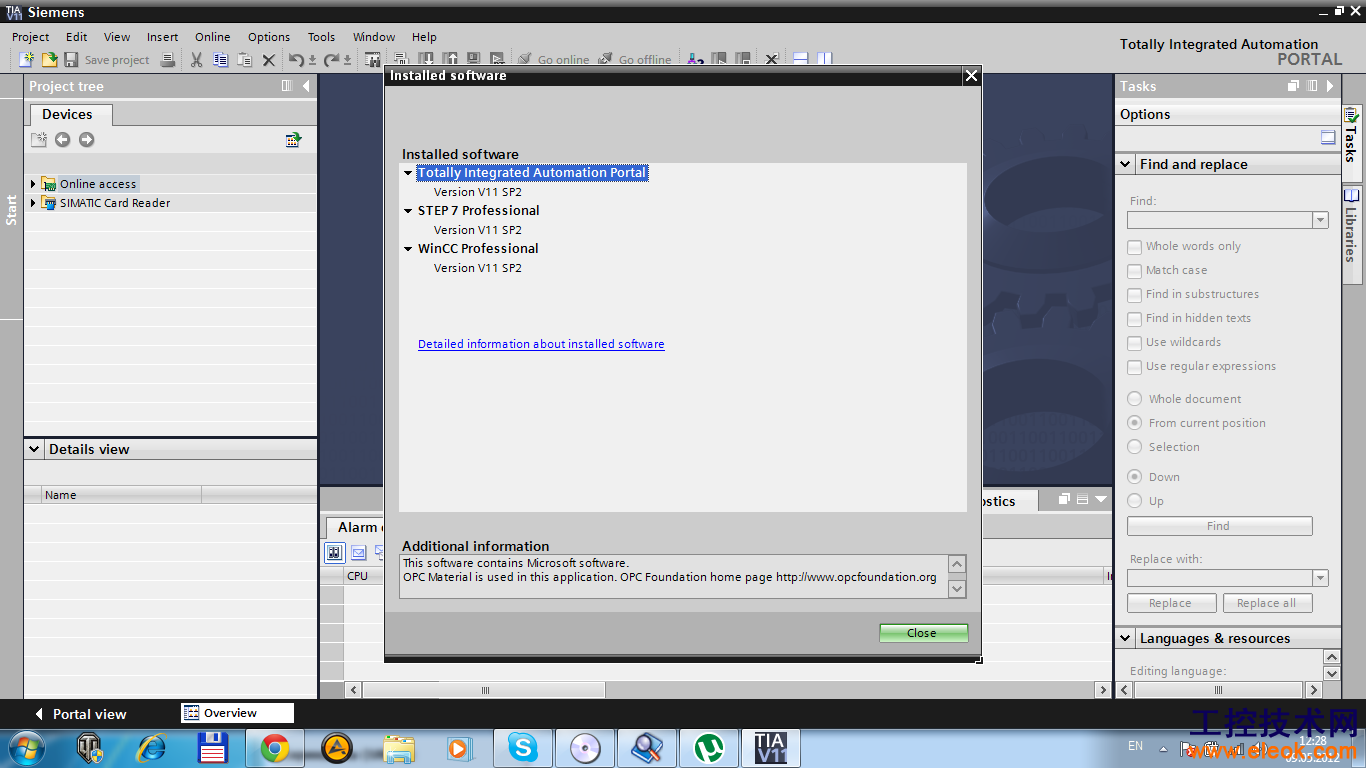Click the Delete X icon beside Paste
The image size is (1366, 768).
pyautogui.click(x=269, y=60)
